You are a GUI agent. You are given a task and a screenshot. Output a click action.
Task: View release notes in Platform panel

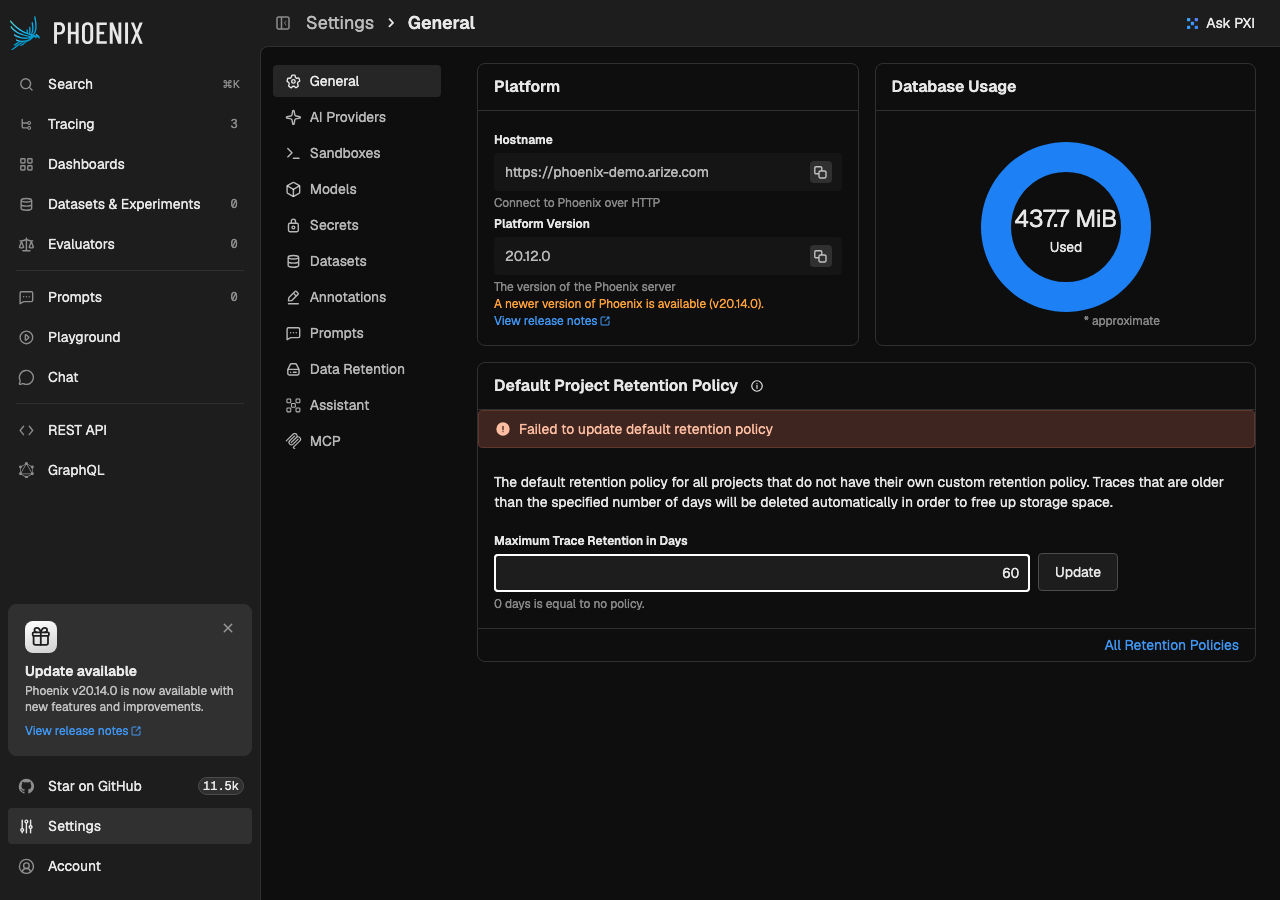coord(552,321)
